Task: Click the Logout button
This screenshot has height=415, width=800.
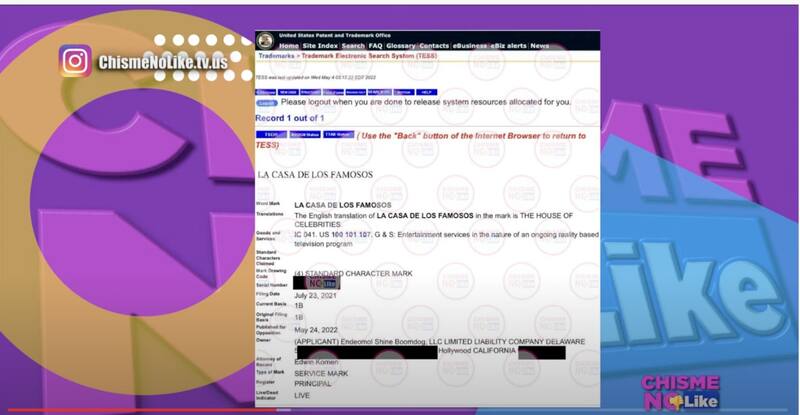Action: tap(266, 102)
